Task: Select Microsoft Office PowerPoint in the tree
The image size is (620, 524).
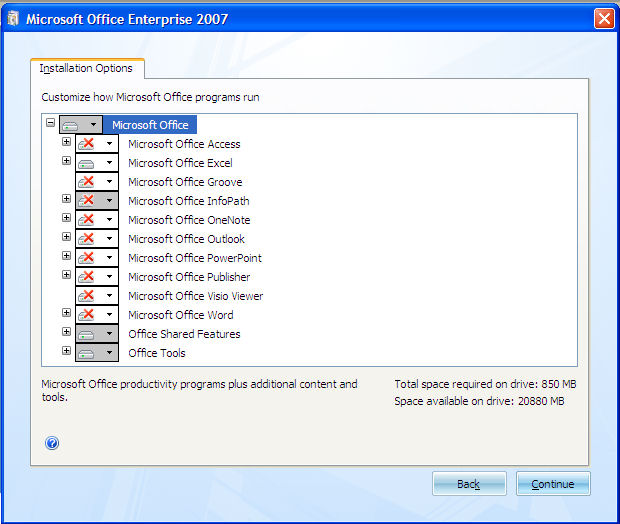Action: pos(195,258)
